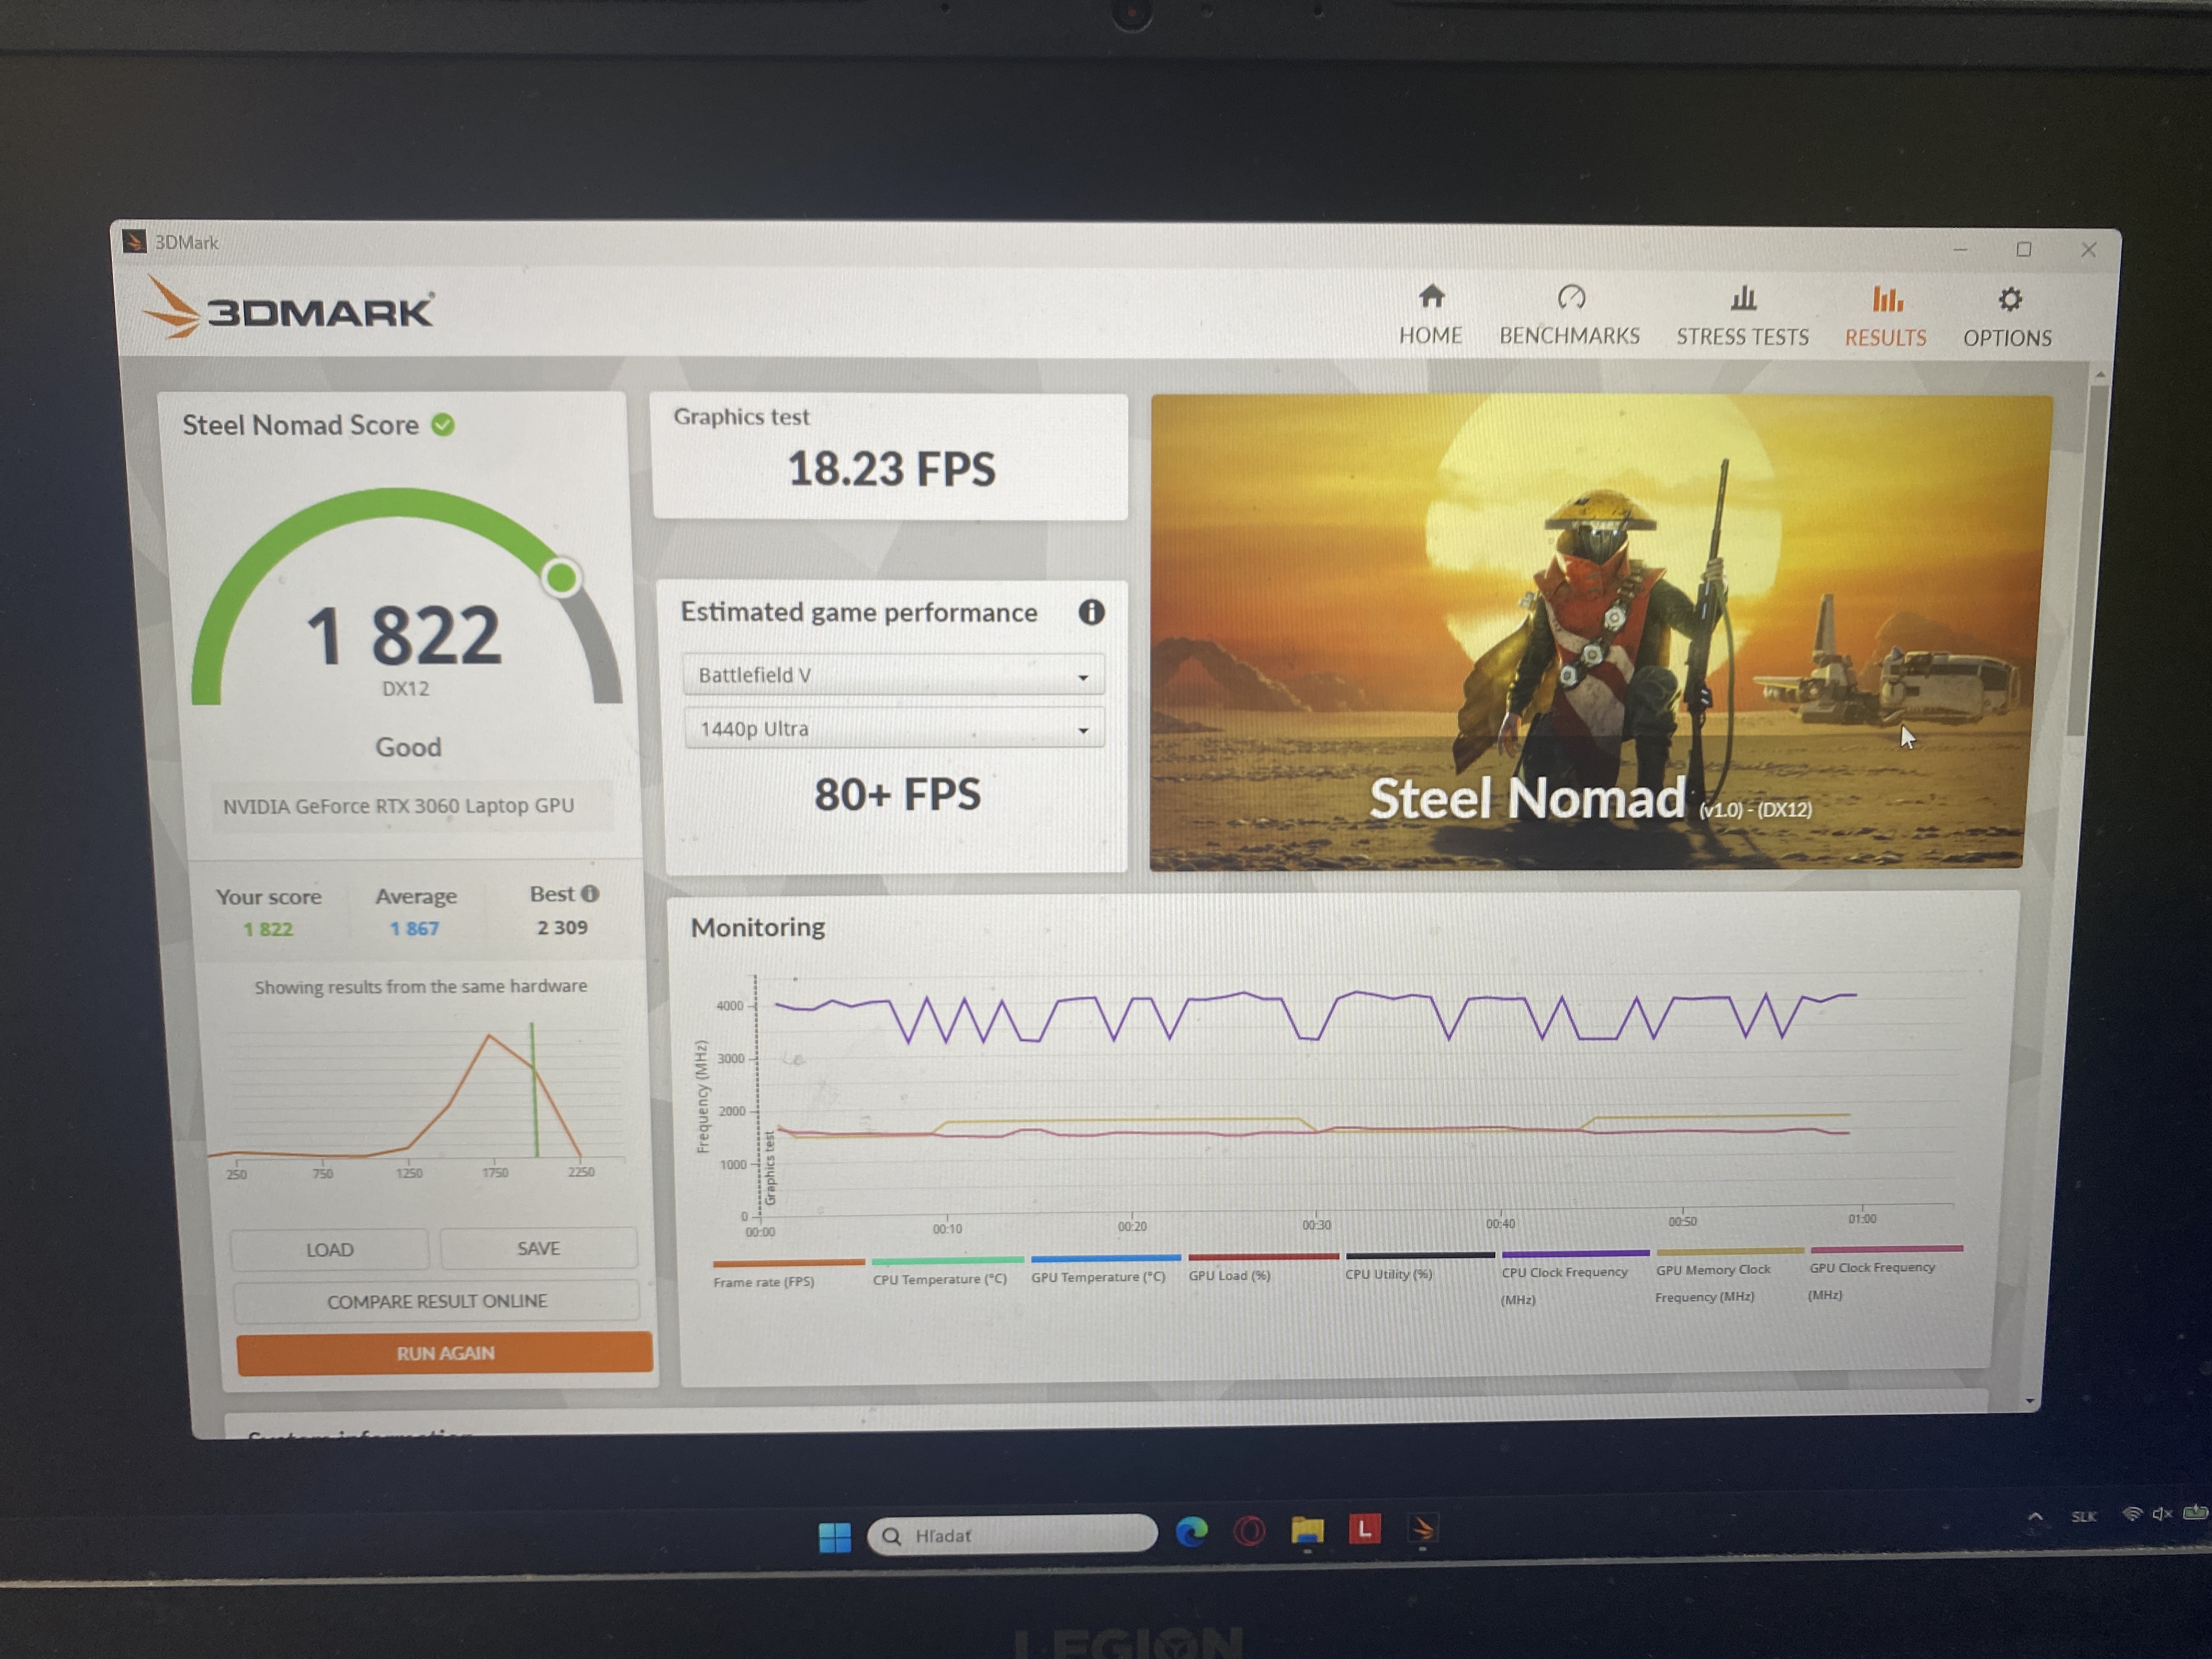Image resolution: width=2212 pixels, height=1659 pixels.
Task: Click the SAVE button
Action: [538, 1248]
